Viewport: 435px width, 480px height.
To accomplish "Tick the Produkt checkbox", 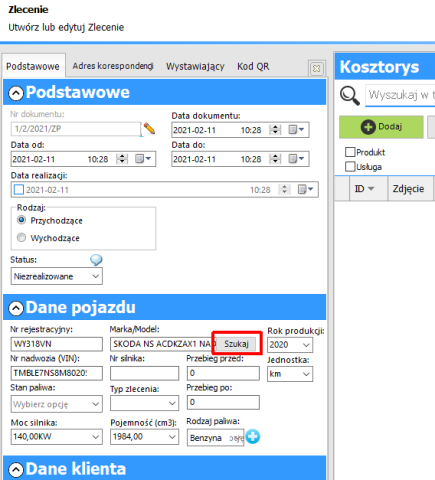I will point(350,152).
